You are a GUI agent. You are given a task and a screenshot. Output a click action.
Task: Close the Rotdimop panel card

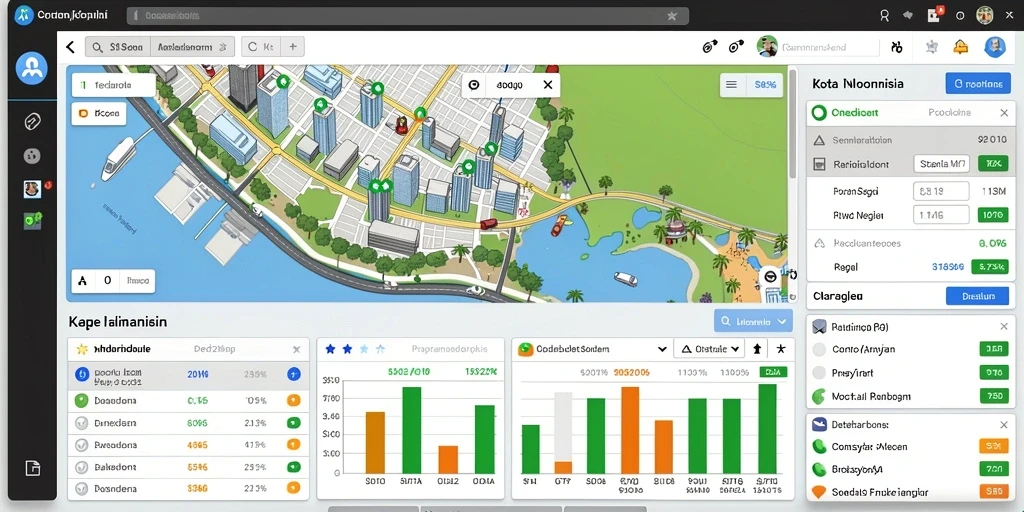point(1004,326)
